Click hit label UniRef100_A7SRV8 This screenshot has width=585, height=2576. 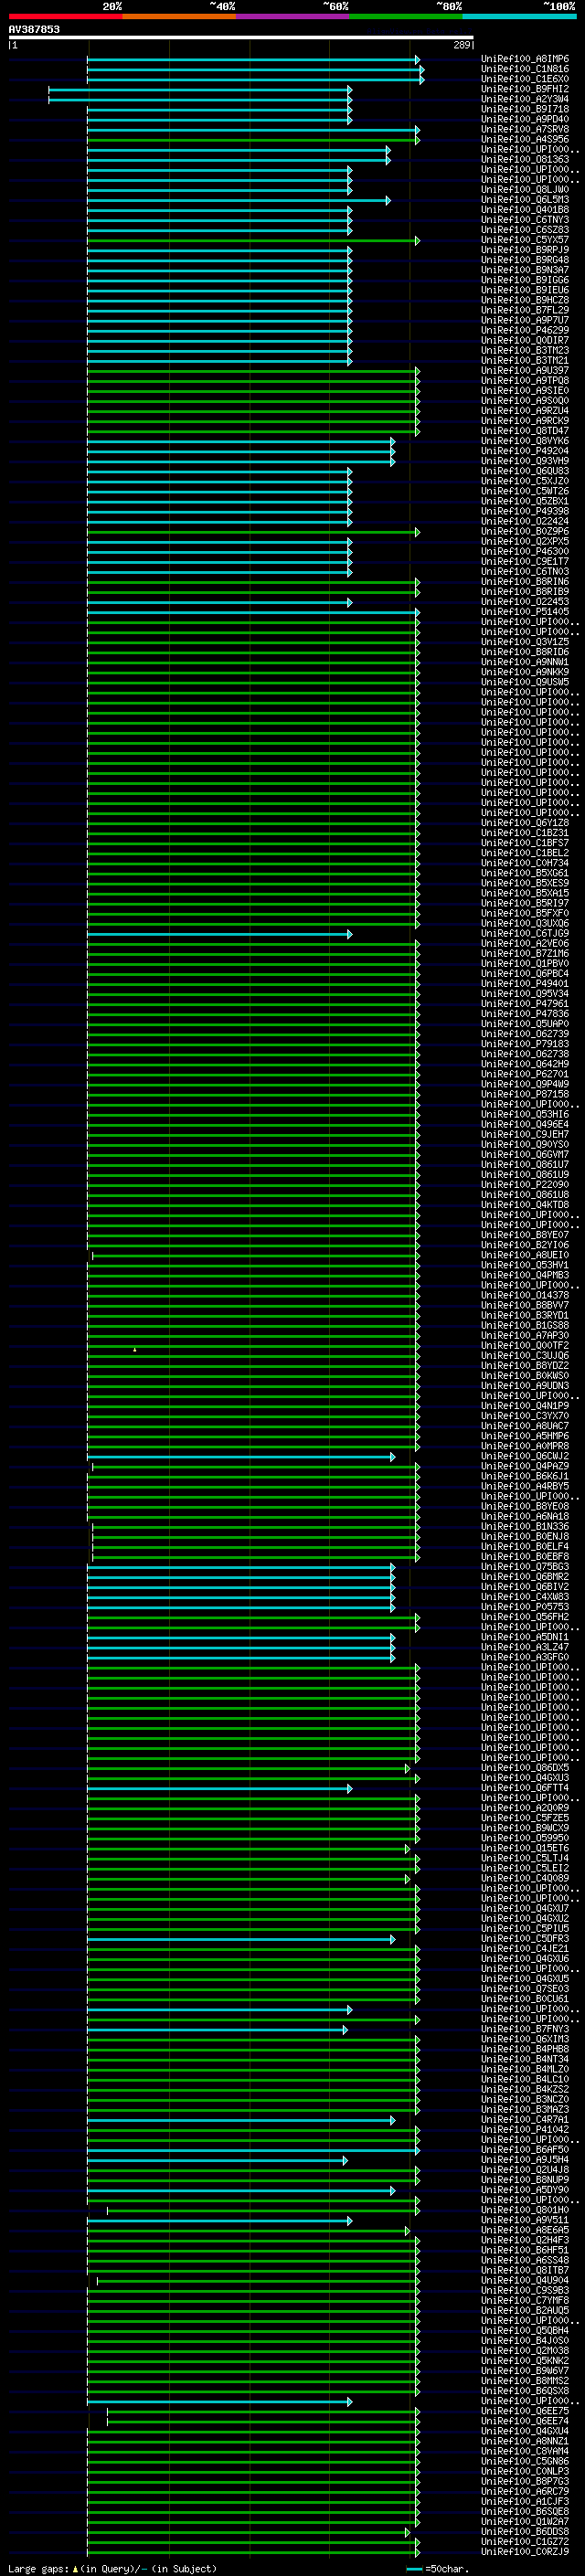pos(525,129)
